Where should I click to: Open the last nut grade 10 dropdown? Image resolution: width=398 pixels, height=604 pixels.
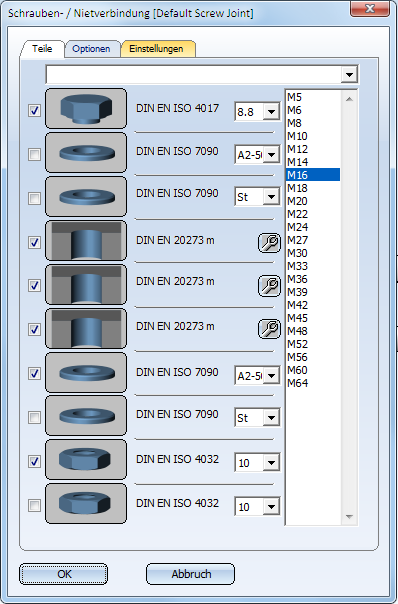click(271, 507)
